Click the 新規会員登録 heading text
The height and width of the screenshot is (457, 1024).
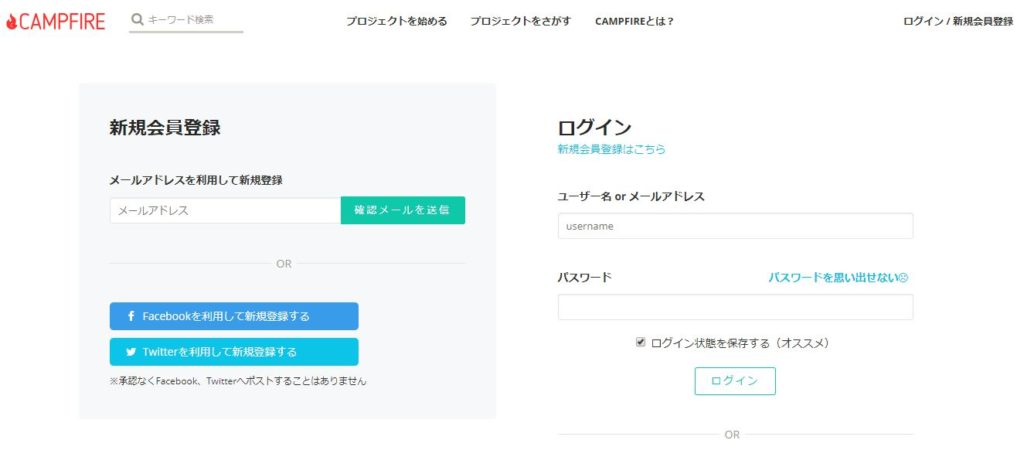tap(165, 127)
